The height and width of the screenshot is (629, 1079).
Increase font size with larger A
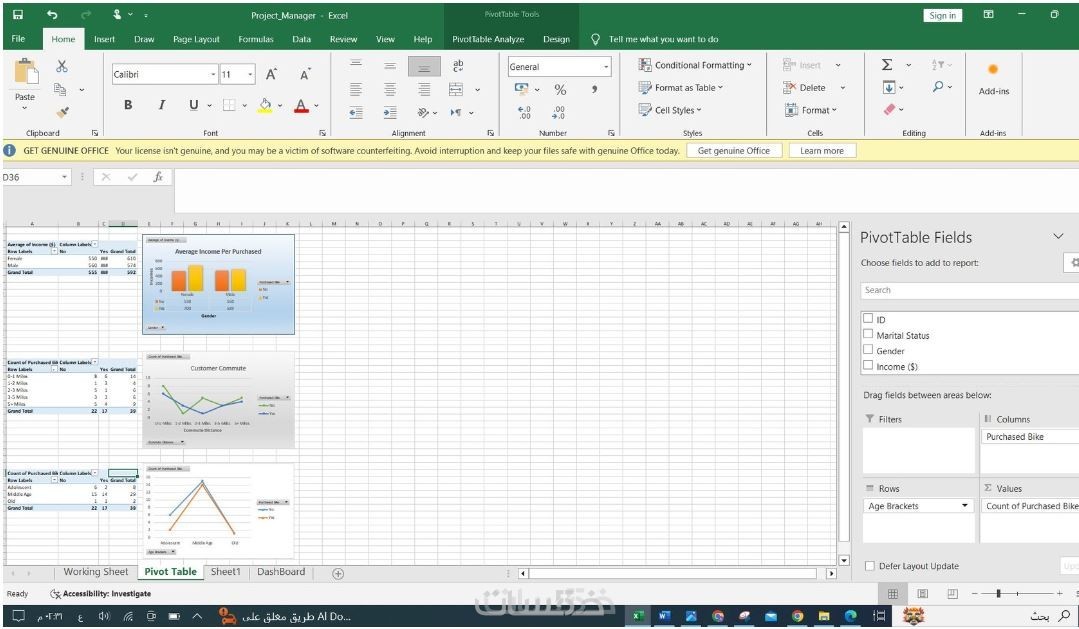(272, 74)
